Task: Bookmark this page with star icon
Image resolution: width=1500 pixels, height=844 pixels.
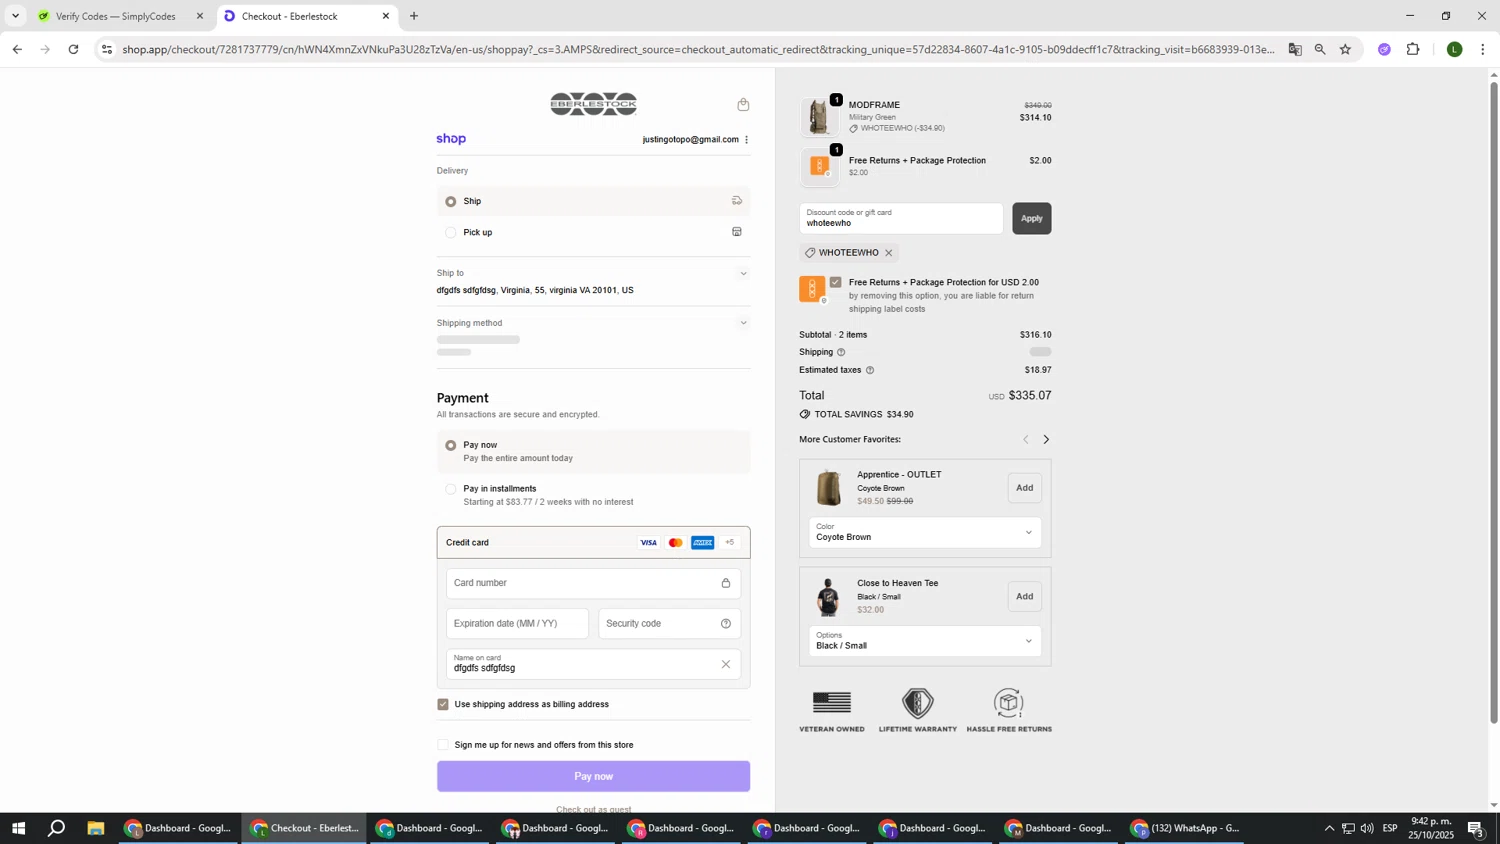Action: [1345, 49]
